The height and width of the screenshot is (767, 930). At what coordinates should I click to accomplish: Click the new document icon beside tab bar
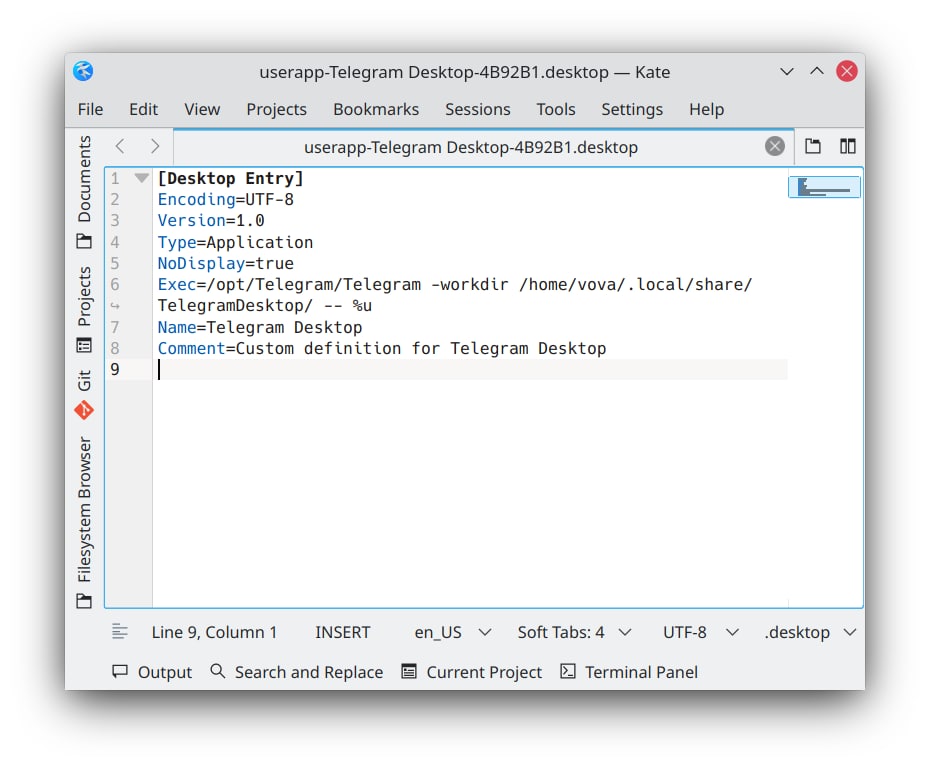tap(813, 146)
